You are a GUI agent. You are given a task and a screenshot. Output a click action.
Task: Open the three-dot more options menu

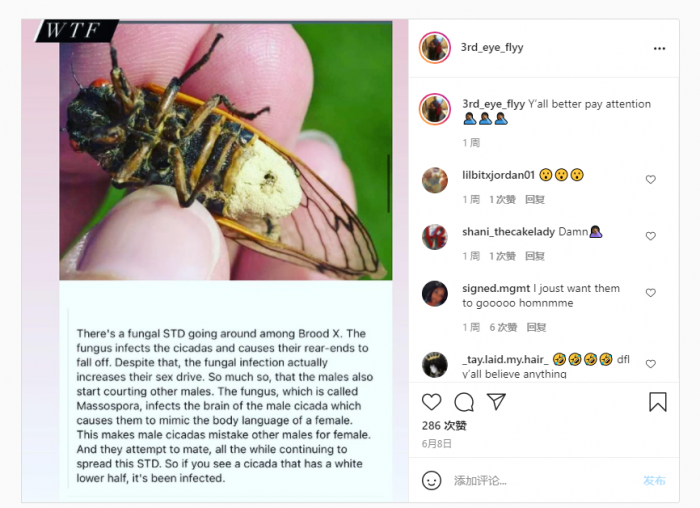(659, 48)
